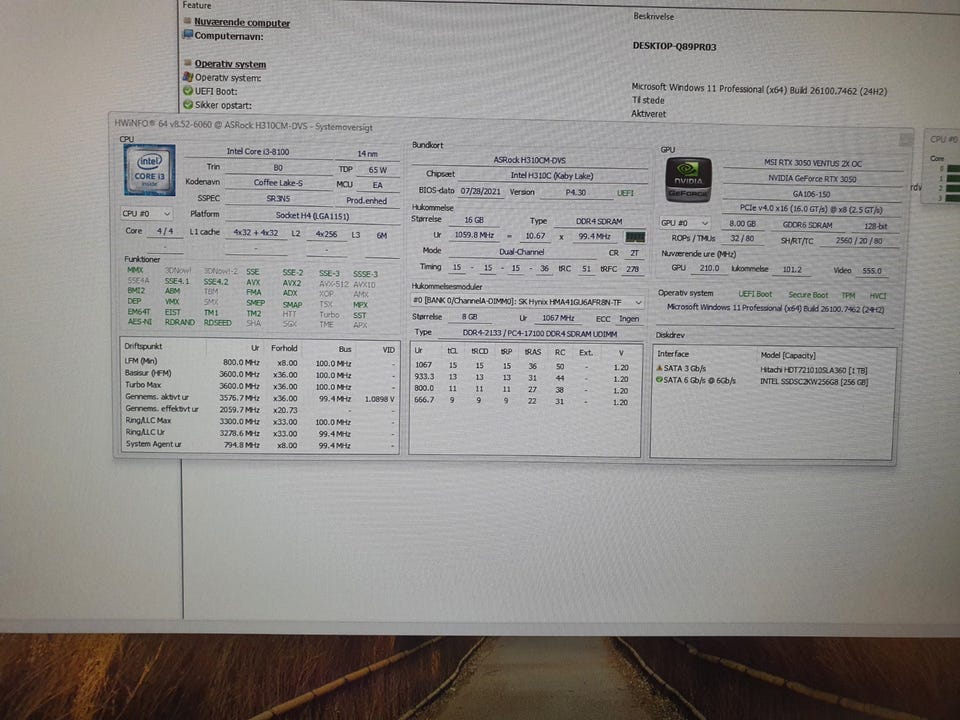Click the LFM (Min) row in Driftspunkt table
Image resolution: width=960 pixels, height=720 pixels.
(x=260, y=362)
